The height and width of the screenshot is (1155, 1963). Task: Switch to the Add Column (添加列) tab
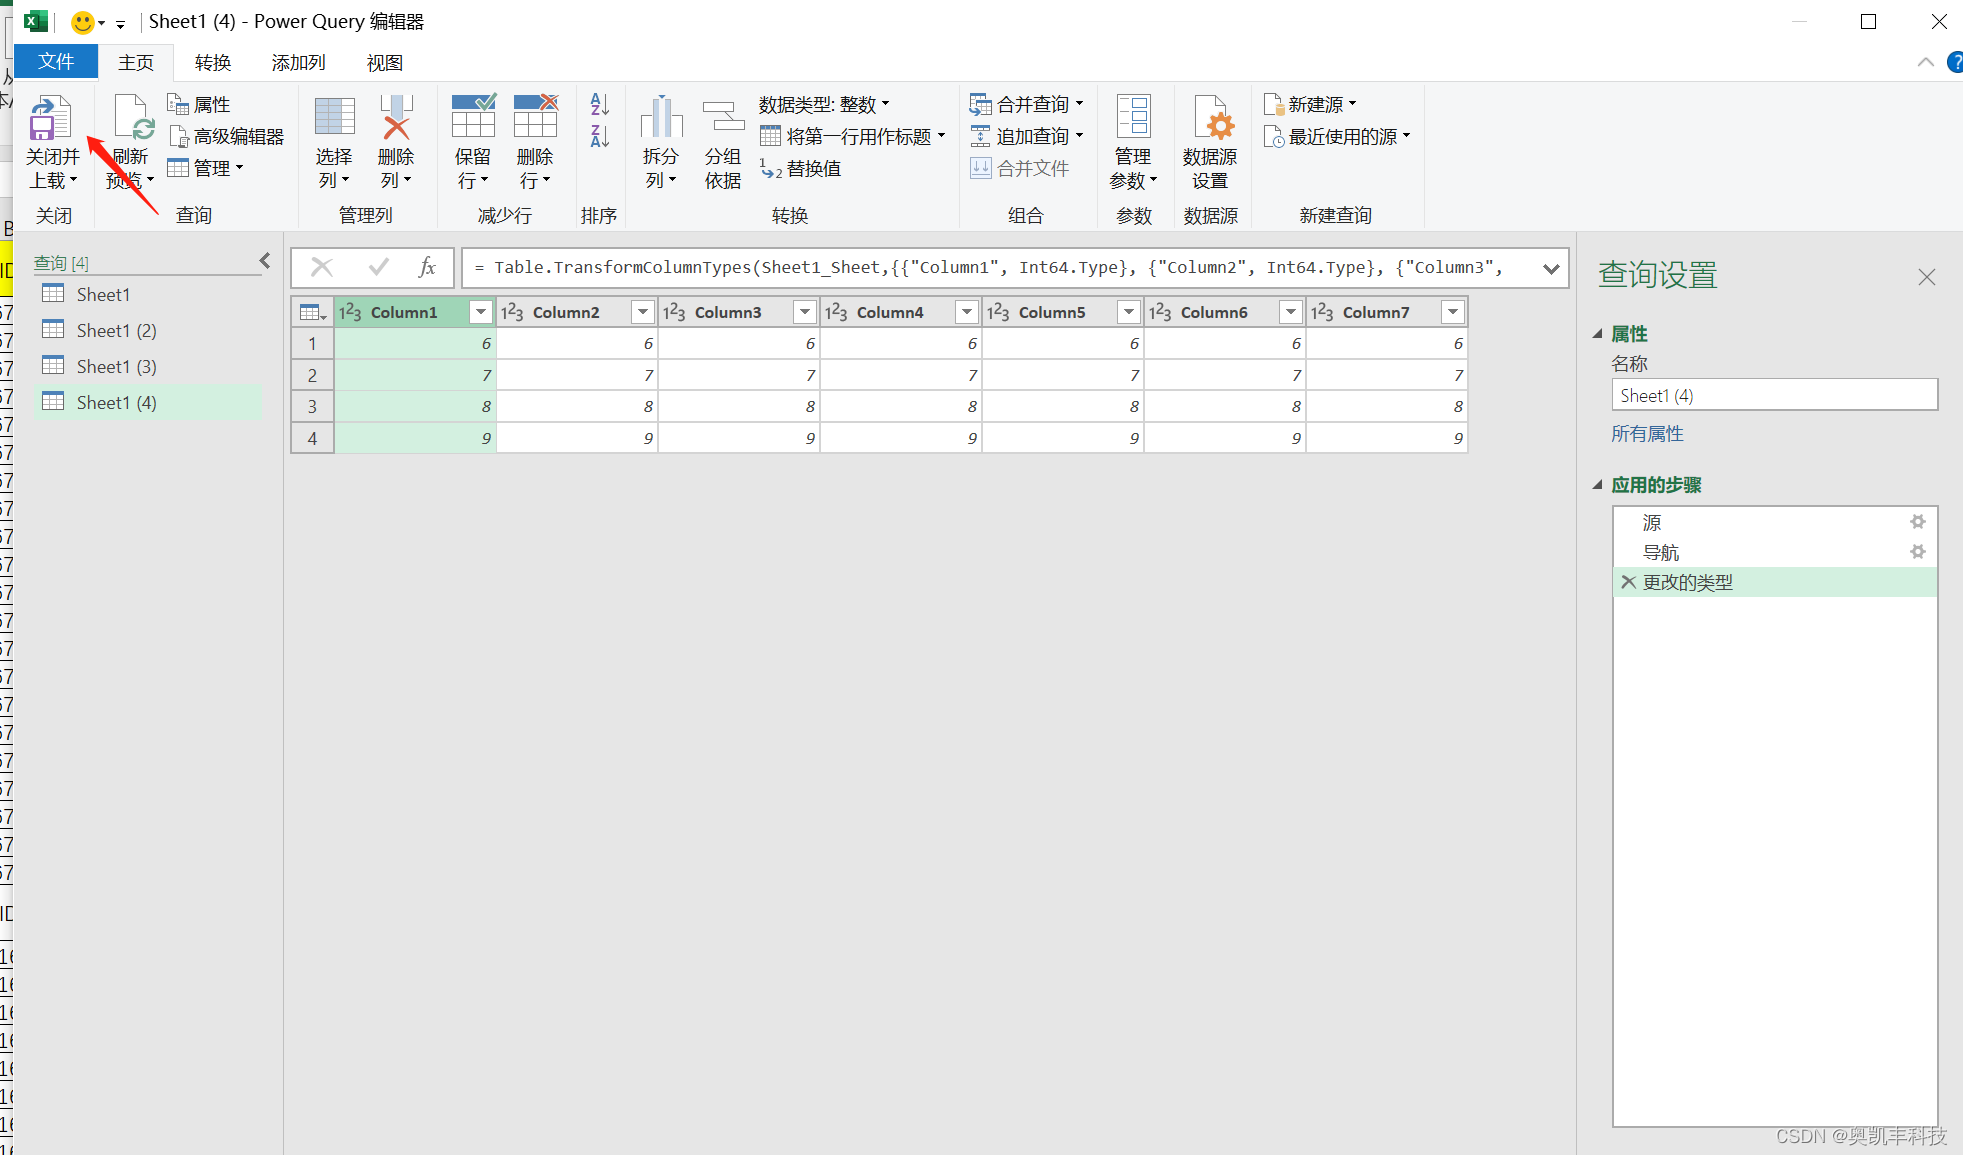tap(298, 63)
